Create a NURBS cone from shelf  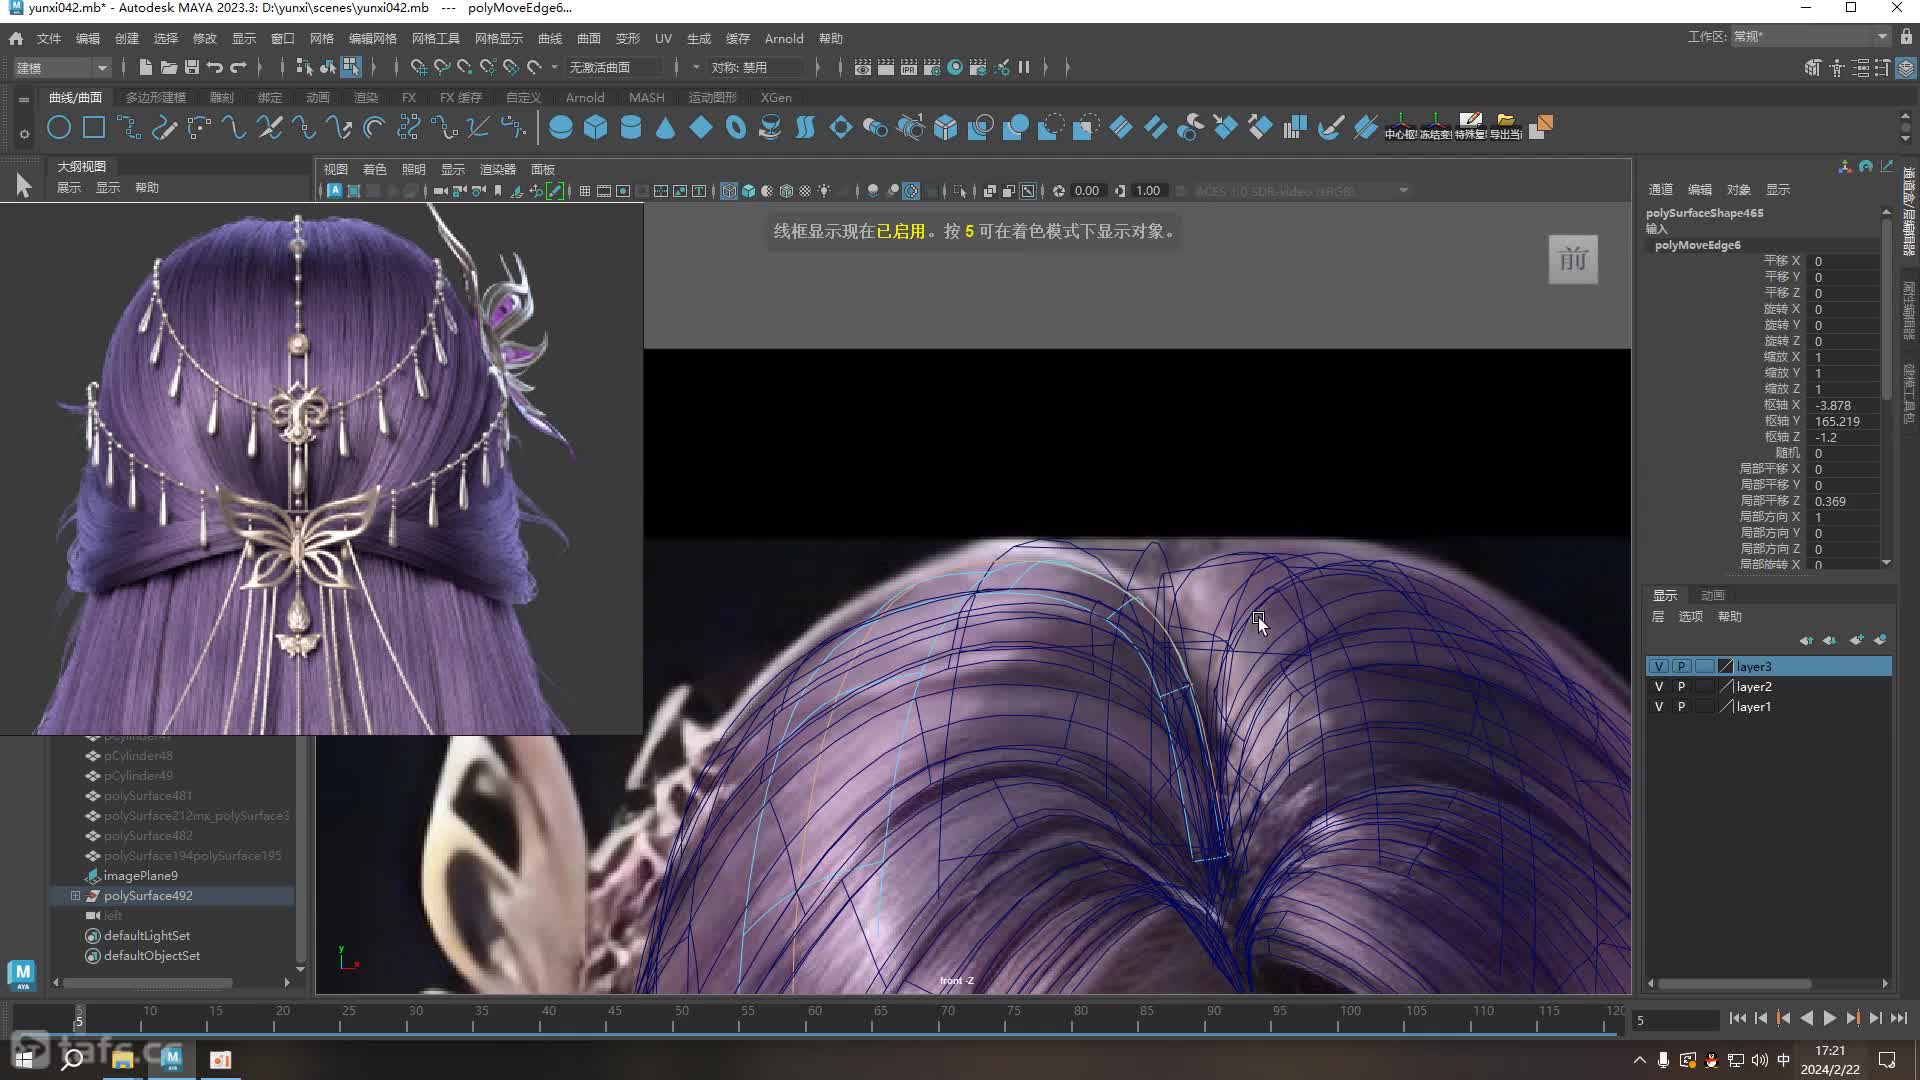pos(665,127)
